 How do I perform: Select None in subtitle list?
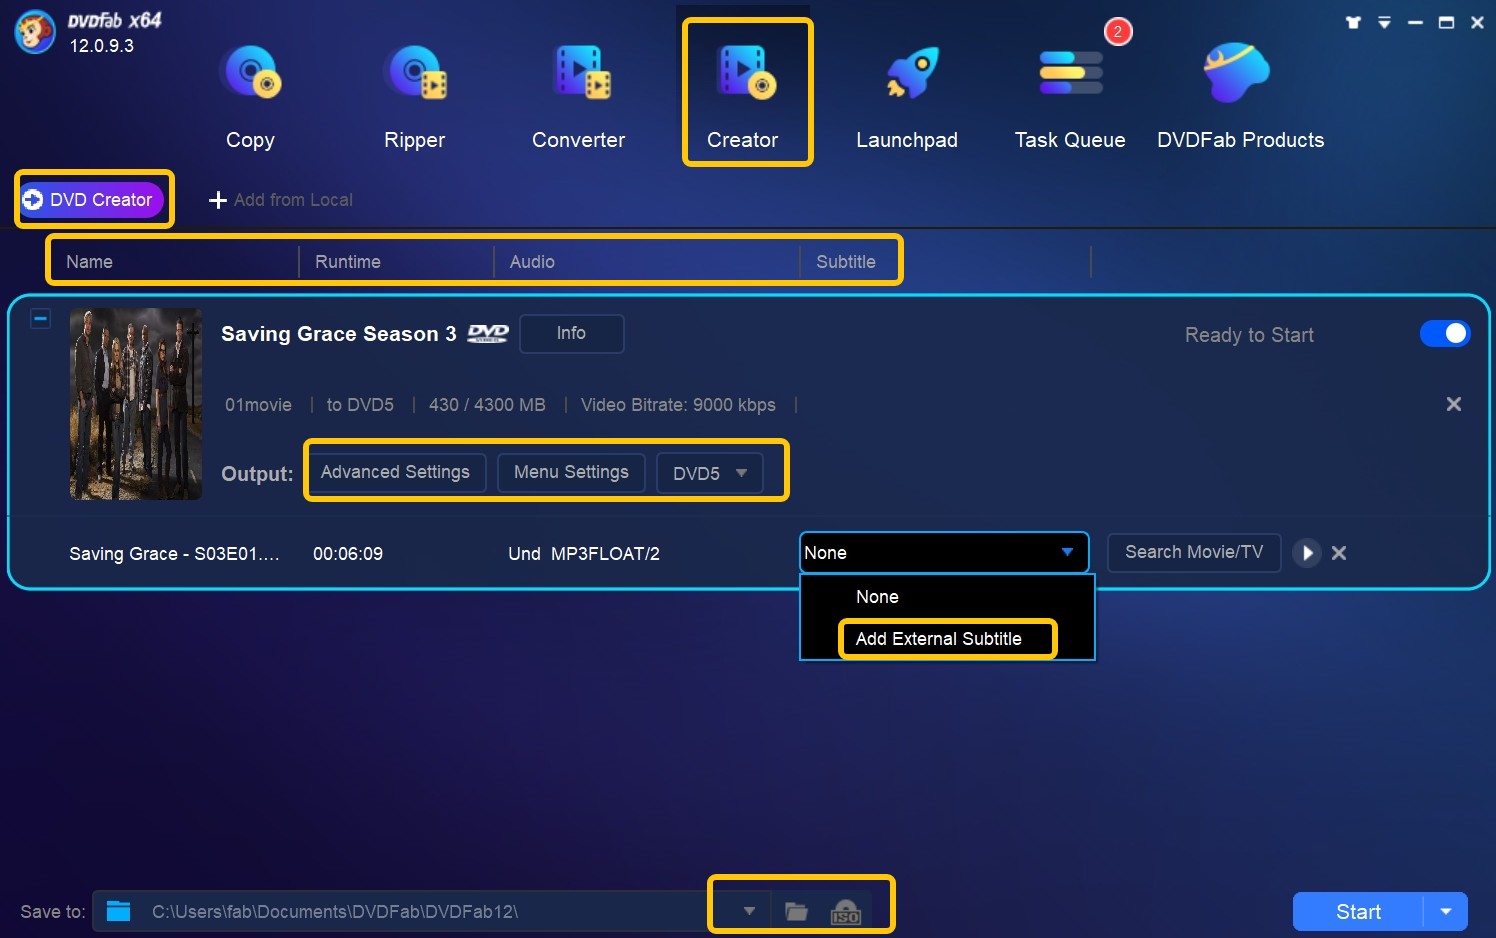click(x=877, y=597)
